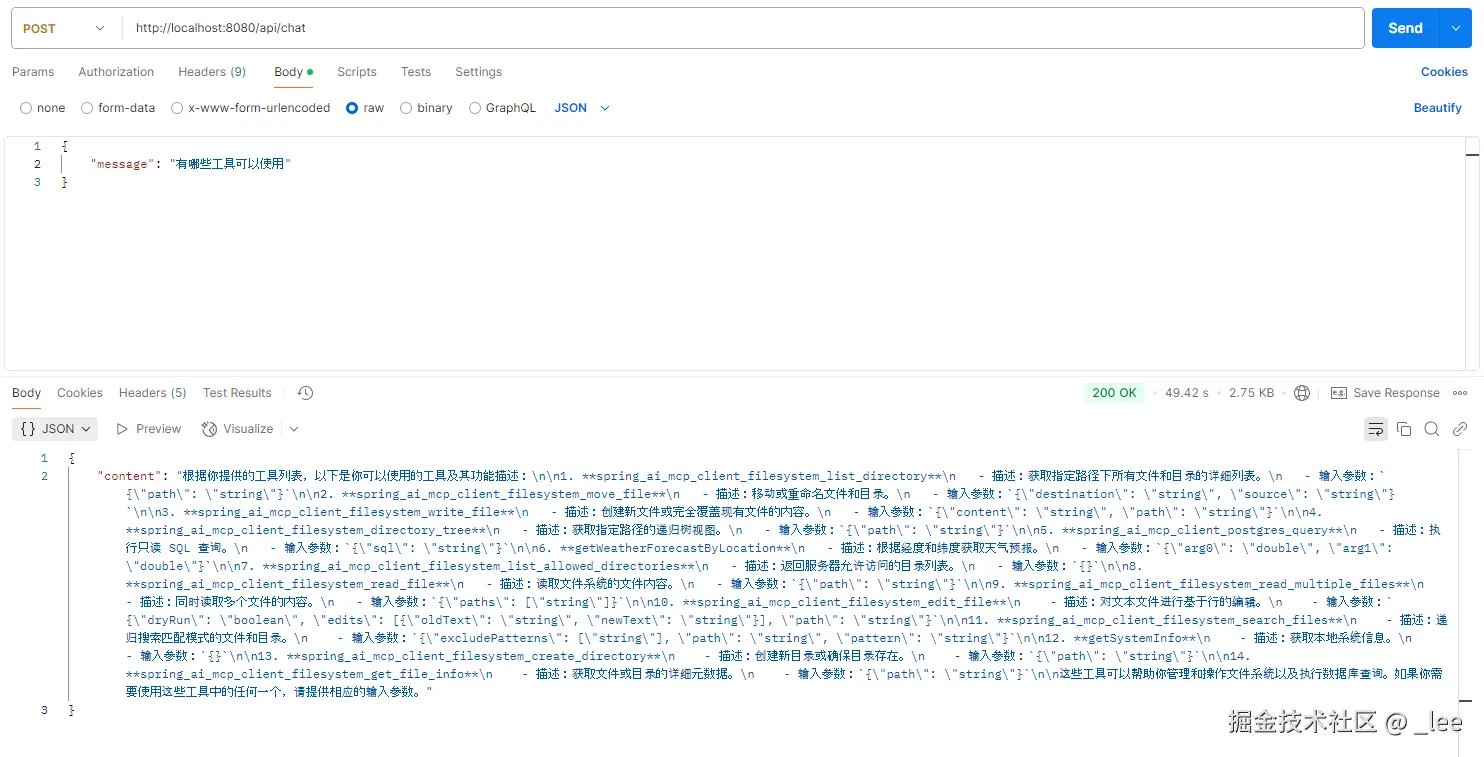1484x757 pixels.
Task: Select the binary body type
Action: point(406,108)
